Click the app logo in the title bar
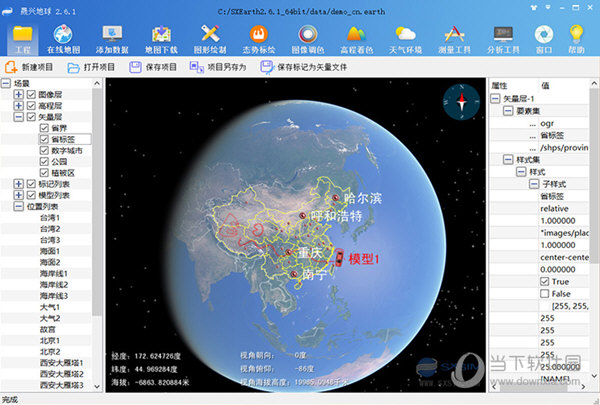Screen dimensions: 600x405 pyautogui.click(x=8, y=11)
